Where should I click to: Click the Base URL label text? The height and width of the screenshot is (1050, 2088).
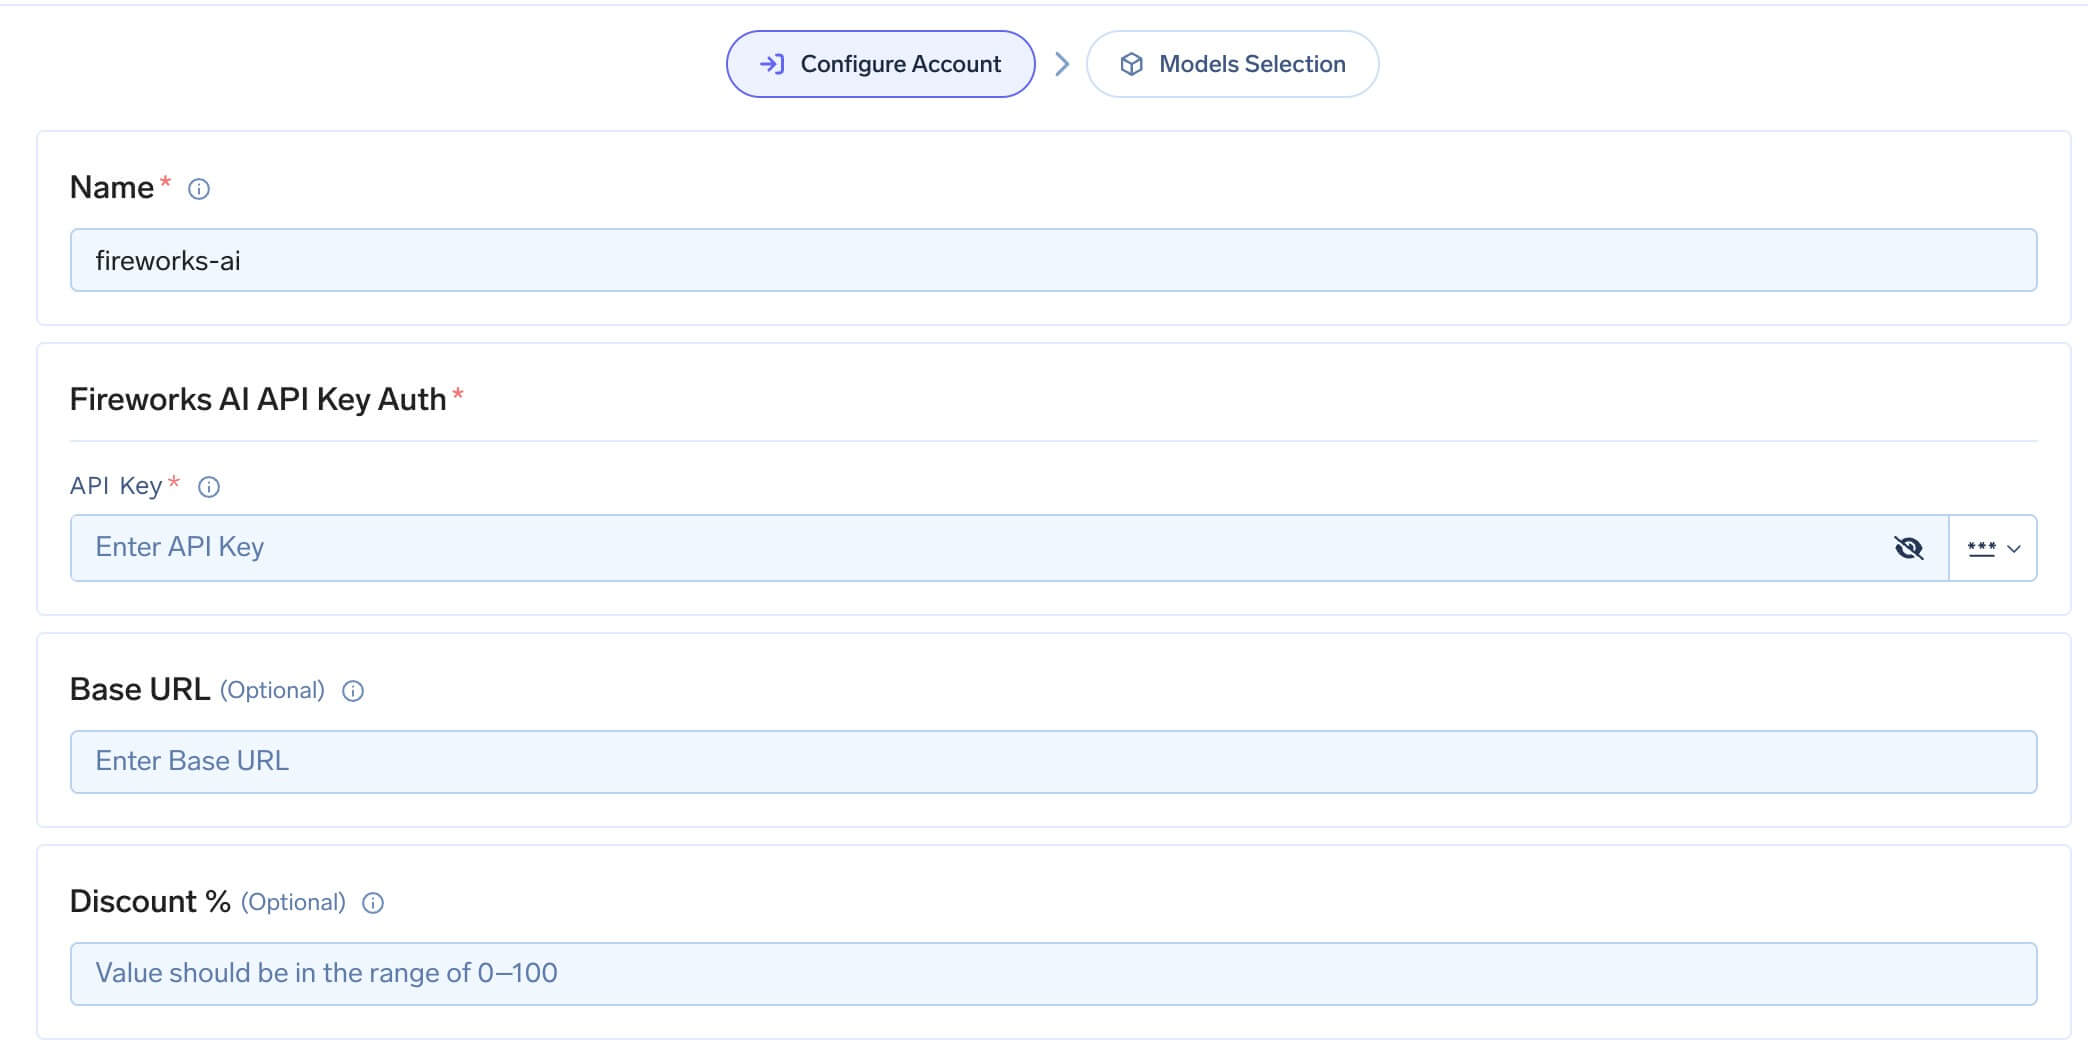(140, 689)
